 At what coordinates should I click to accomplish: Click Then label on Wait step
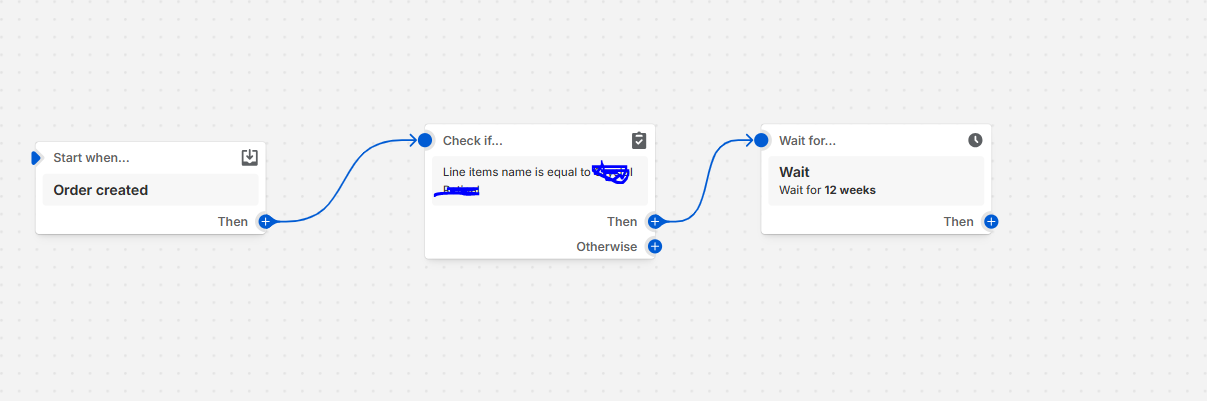click(958, 221)
